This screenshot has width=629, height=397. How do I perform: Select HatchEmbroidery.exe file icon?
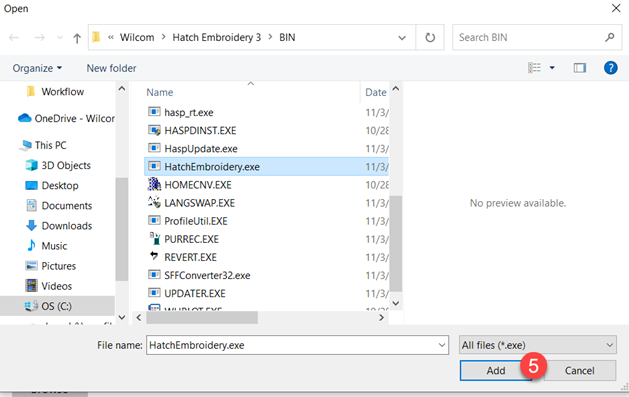(x=154, y=166)
